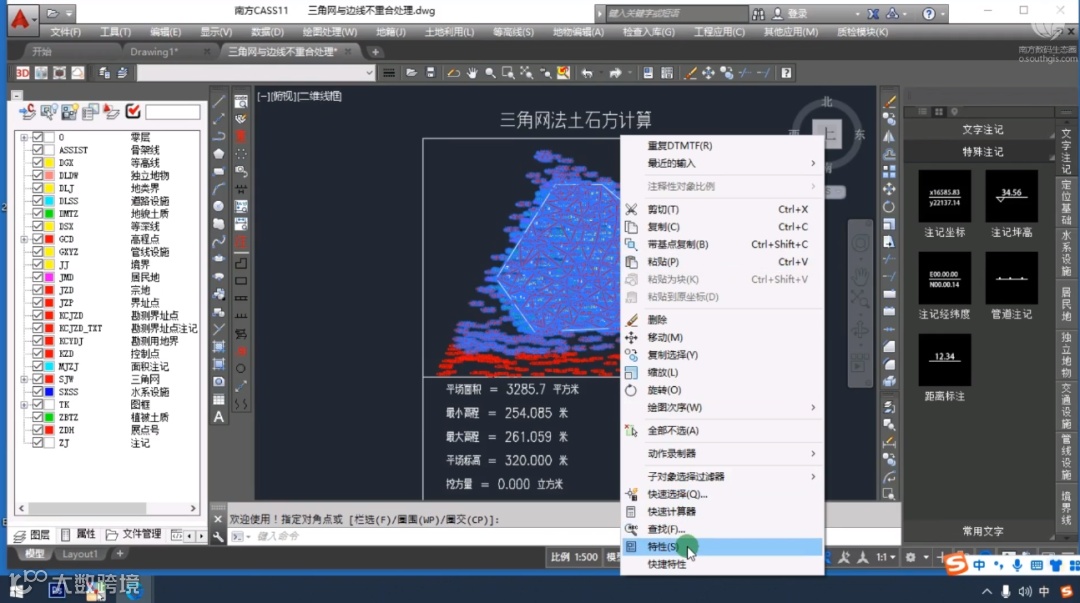Viewport: 1080px width, 603px height.
Task: Click the Move cross-arrows toolbar icon
Action: (708, 73)
